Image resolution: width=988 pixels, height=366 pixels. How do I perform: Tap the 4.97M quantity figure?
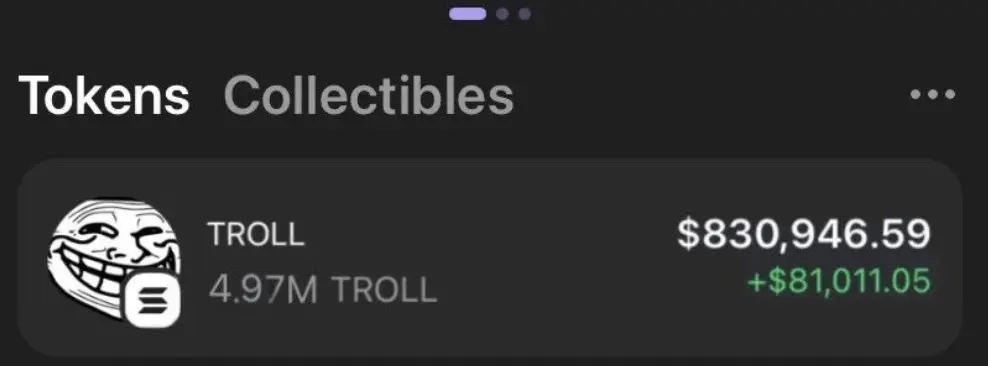click(263, 290)
